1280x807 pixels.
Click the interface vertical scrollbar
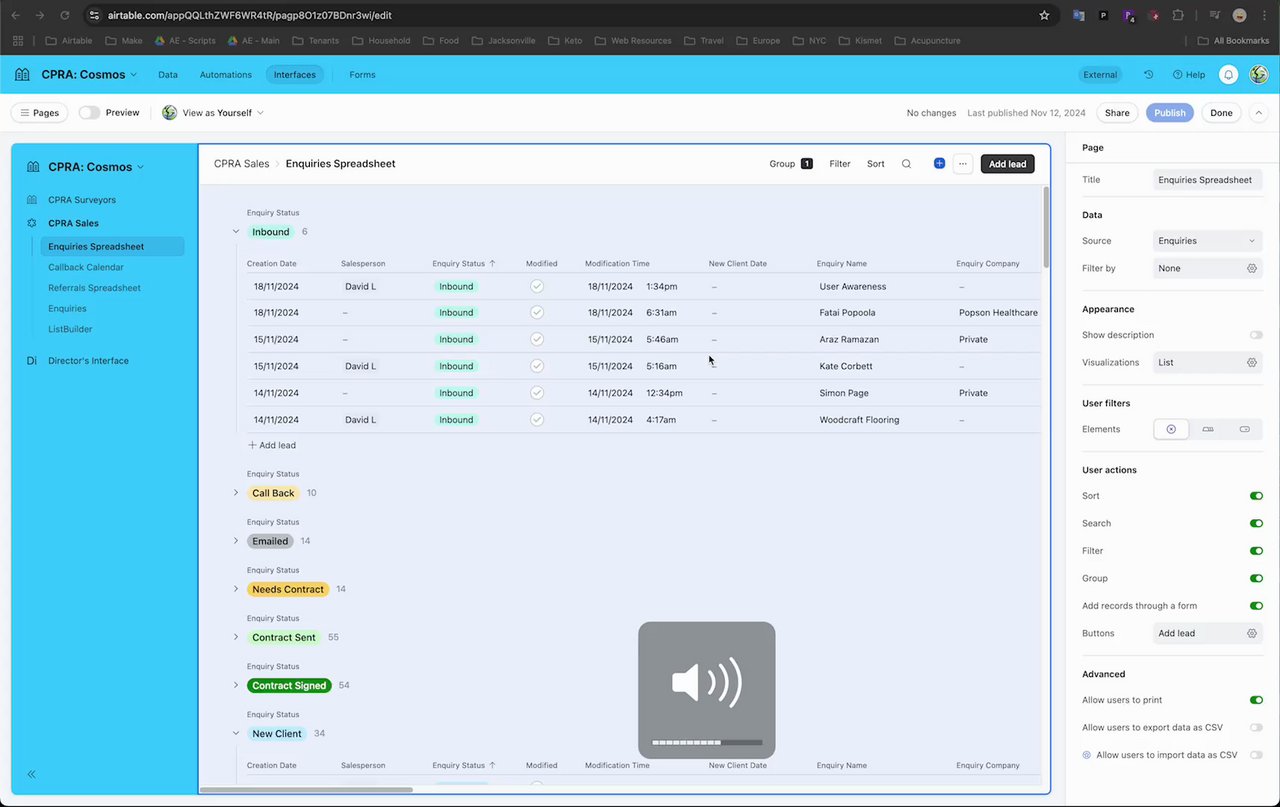[x=1046, y=225]
